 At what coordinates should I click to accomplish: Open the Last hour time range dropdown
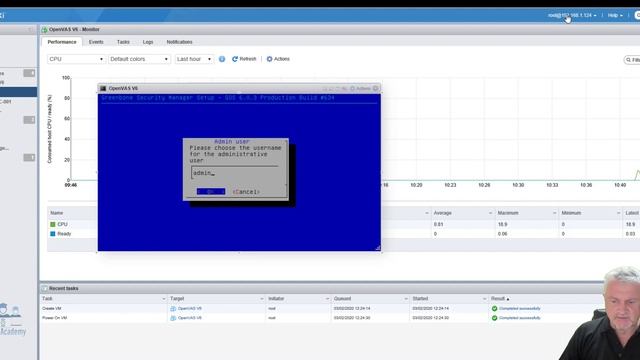tap(194, 59)
